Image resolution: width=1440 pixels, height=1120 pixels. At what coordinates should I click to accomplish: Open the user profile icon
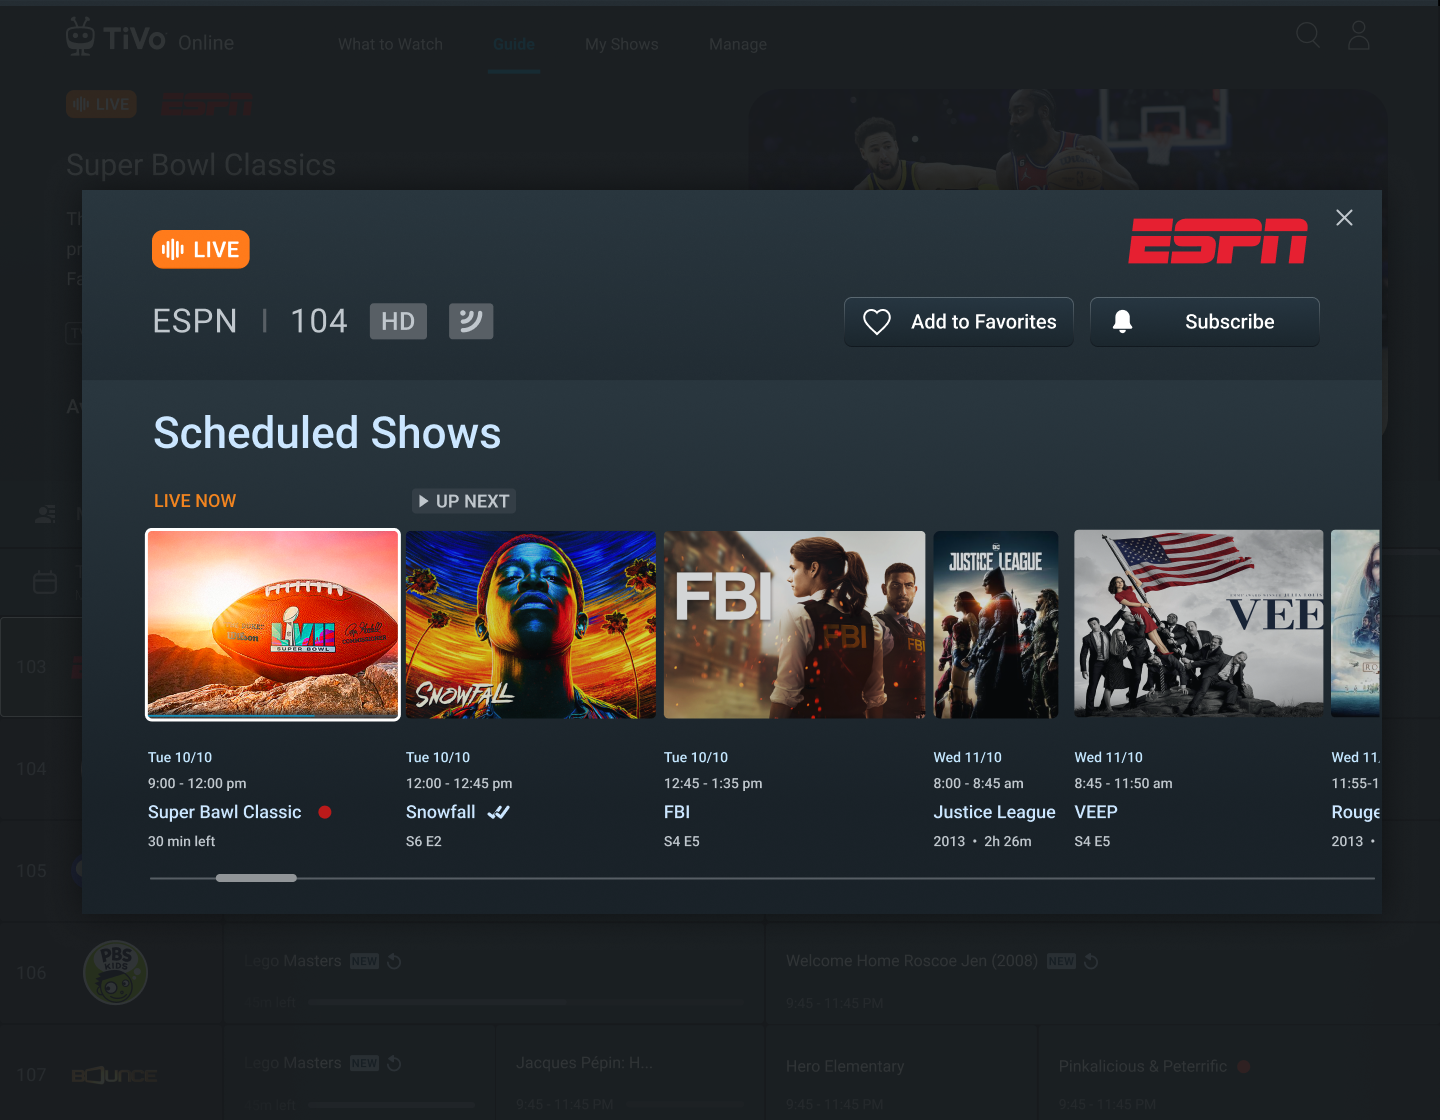[1358, 36]
